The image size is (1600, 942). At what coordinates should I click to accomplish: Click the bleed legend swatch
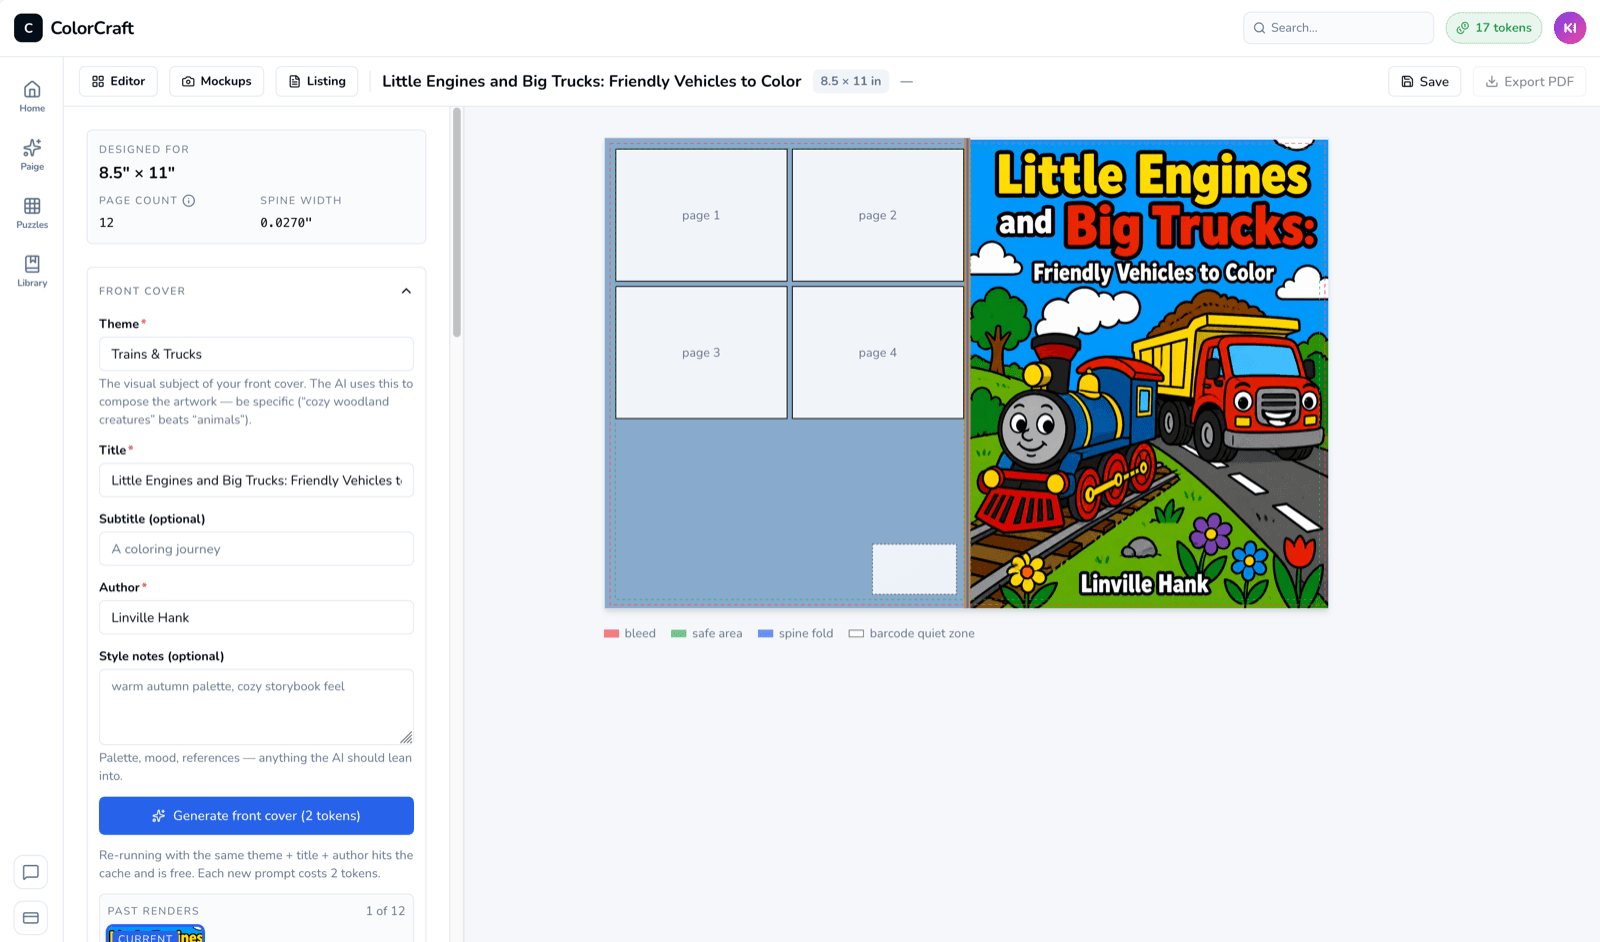click(612, 633)
